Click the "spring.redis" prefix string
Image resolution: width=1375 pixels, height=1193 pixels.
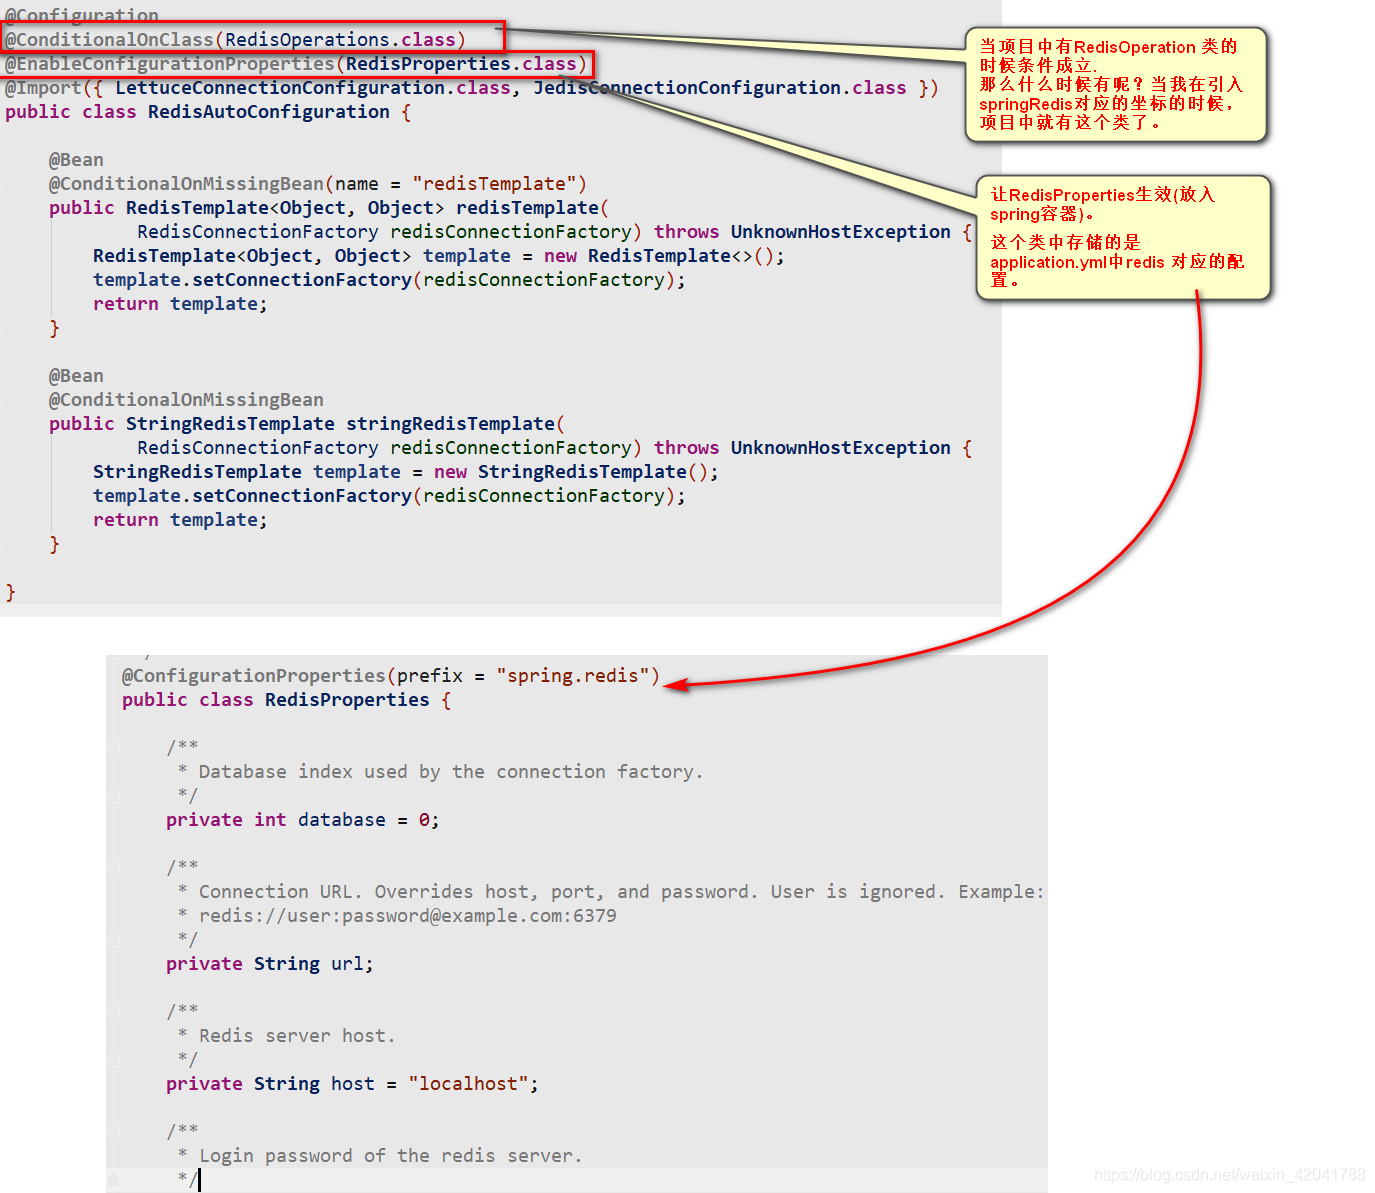[x=572, y=676]
